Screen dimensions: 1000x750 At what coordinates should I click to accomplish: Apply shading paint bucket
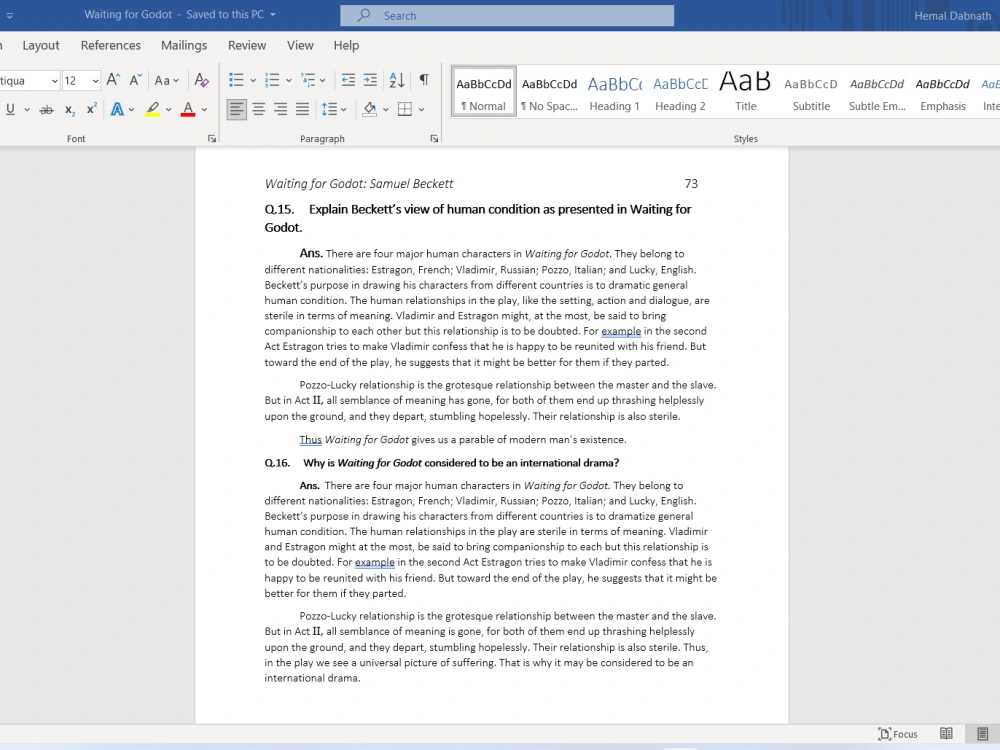pyautogui.click(x=369, y=109)
